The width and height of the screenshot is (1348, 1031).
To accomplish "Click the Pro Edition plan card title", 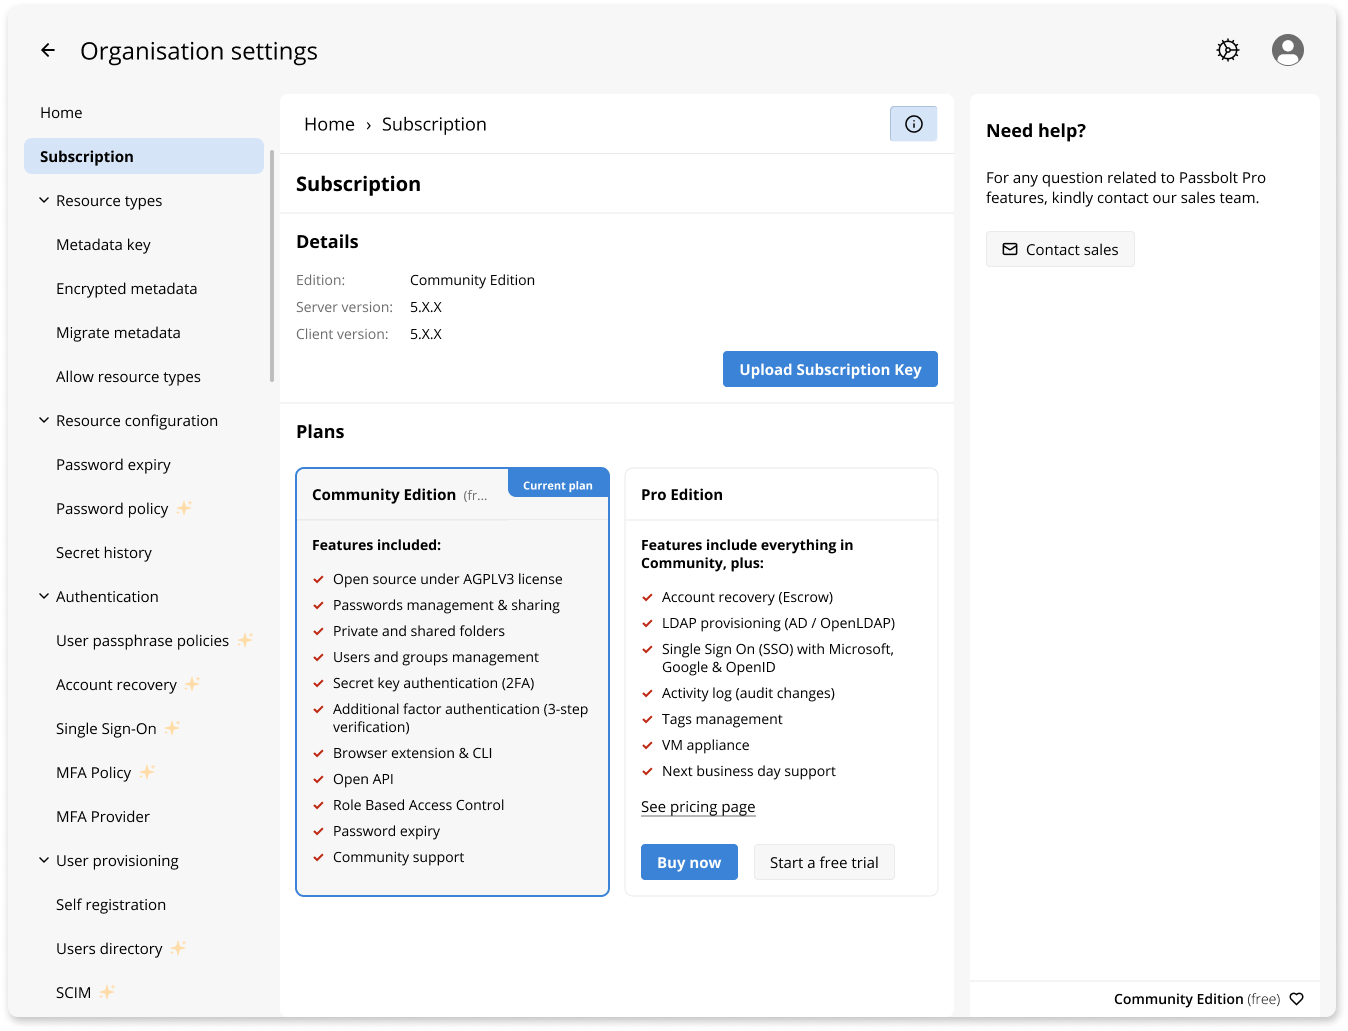I will [x=682, y=495].
